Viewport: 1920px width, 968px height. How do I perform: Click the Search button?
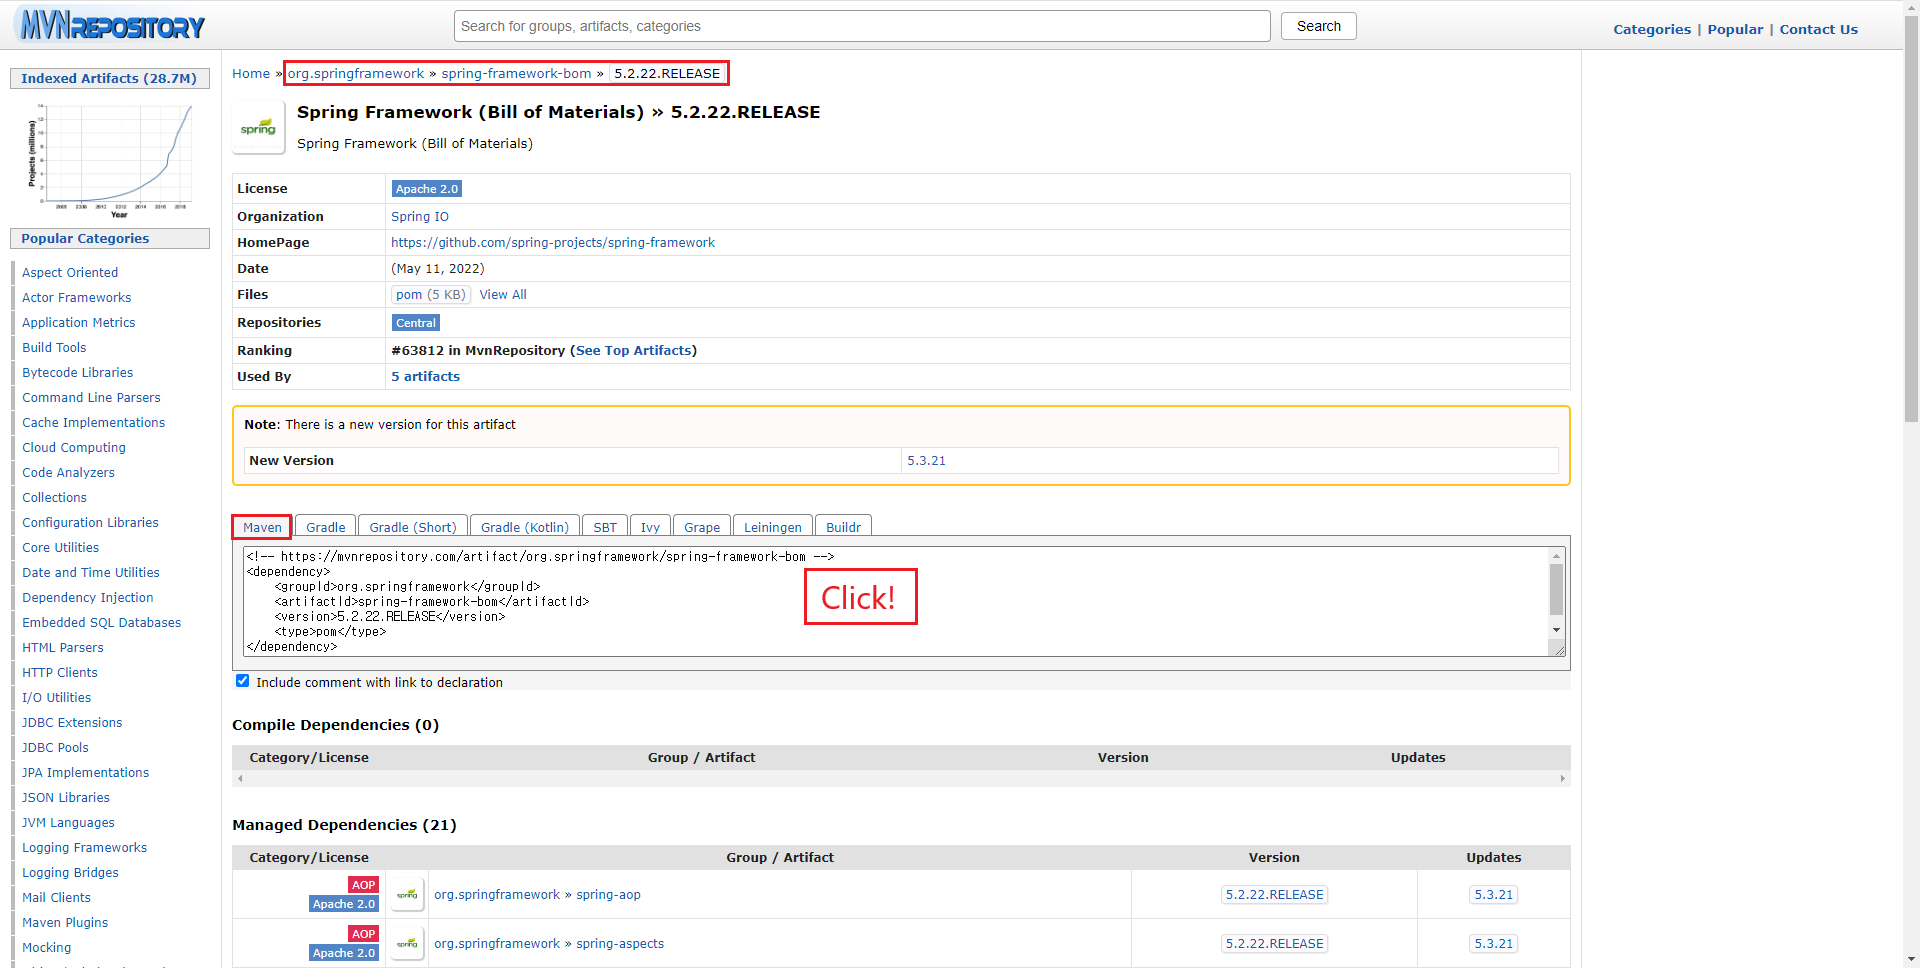tap(1319, 26)
